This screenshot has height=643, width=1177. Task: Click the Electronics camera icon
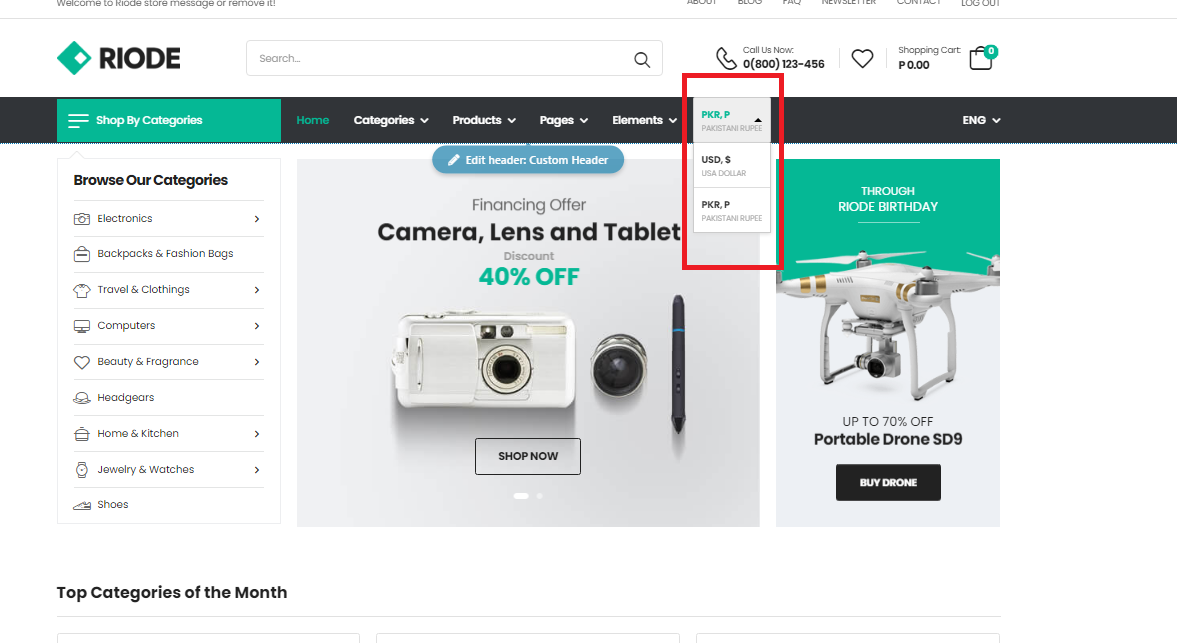pos(82,218)
